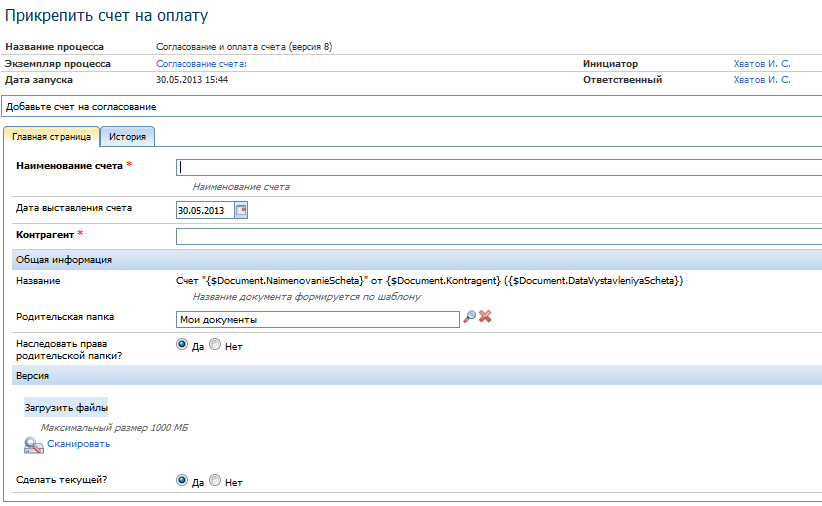
Task: Click the scanner icon beside Сканировать
Action: tap(33, 445)
